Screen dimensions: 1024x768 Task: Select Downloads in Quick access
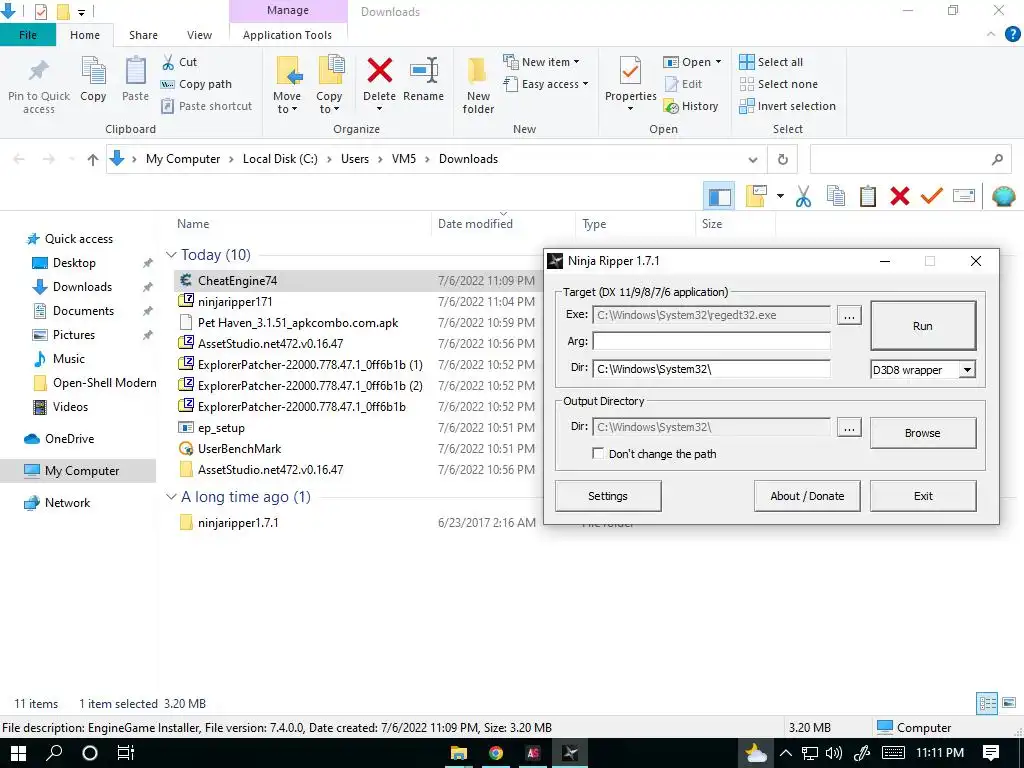[82, 287]
